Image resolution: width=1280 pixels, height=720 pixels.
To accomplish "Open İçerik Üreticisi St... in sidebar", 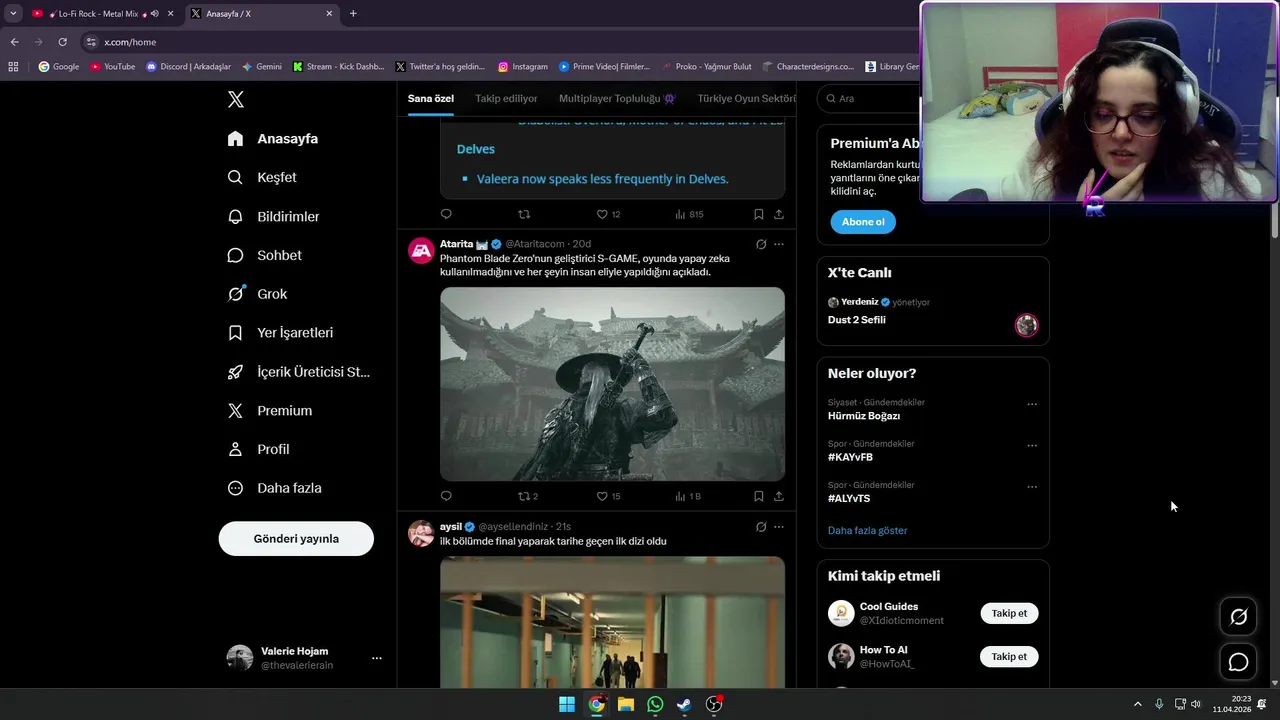I will pyautogui.click(x=299, y=372).
